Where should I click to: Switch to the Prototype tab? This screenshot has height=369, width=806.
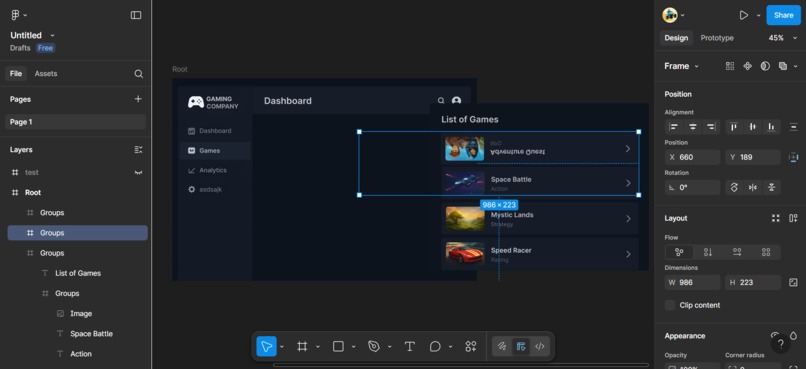(717, 38)
